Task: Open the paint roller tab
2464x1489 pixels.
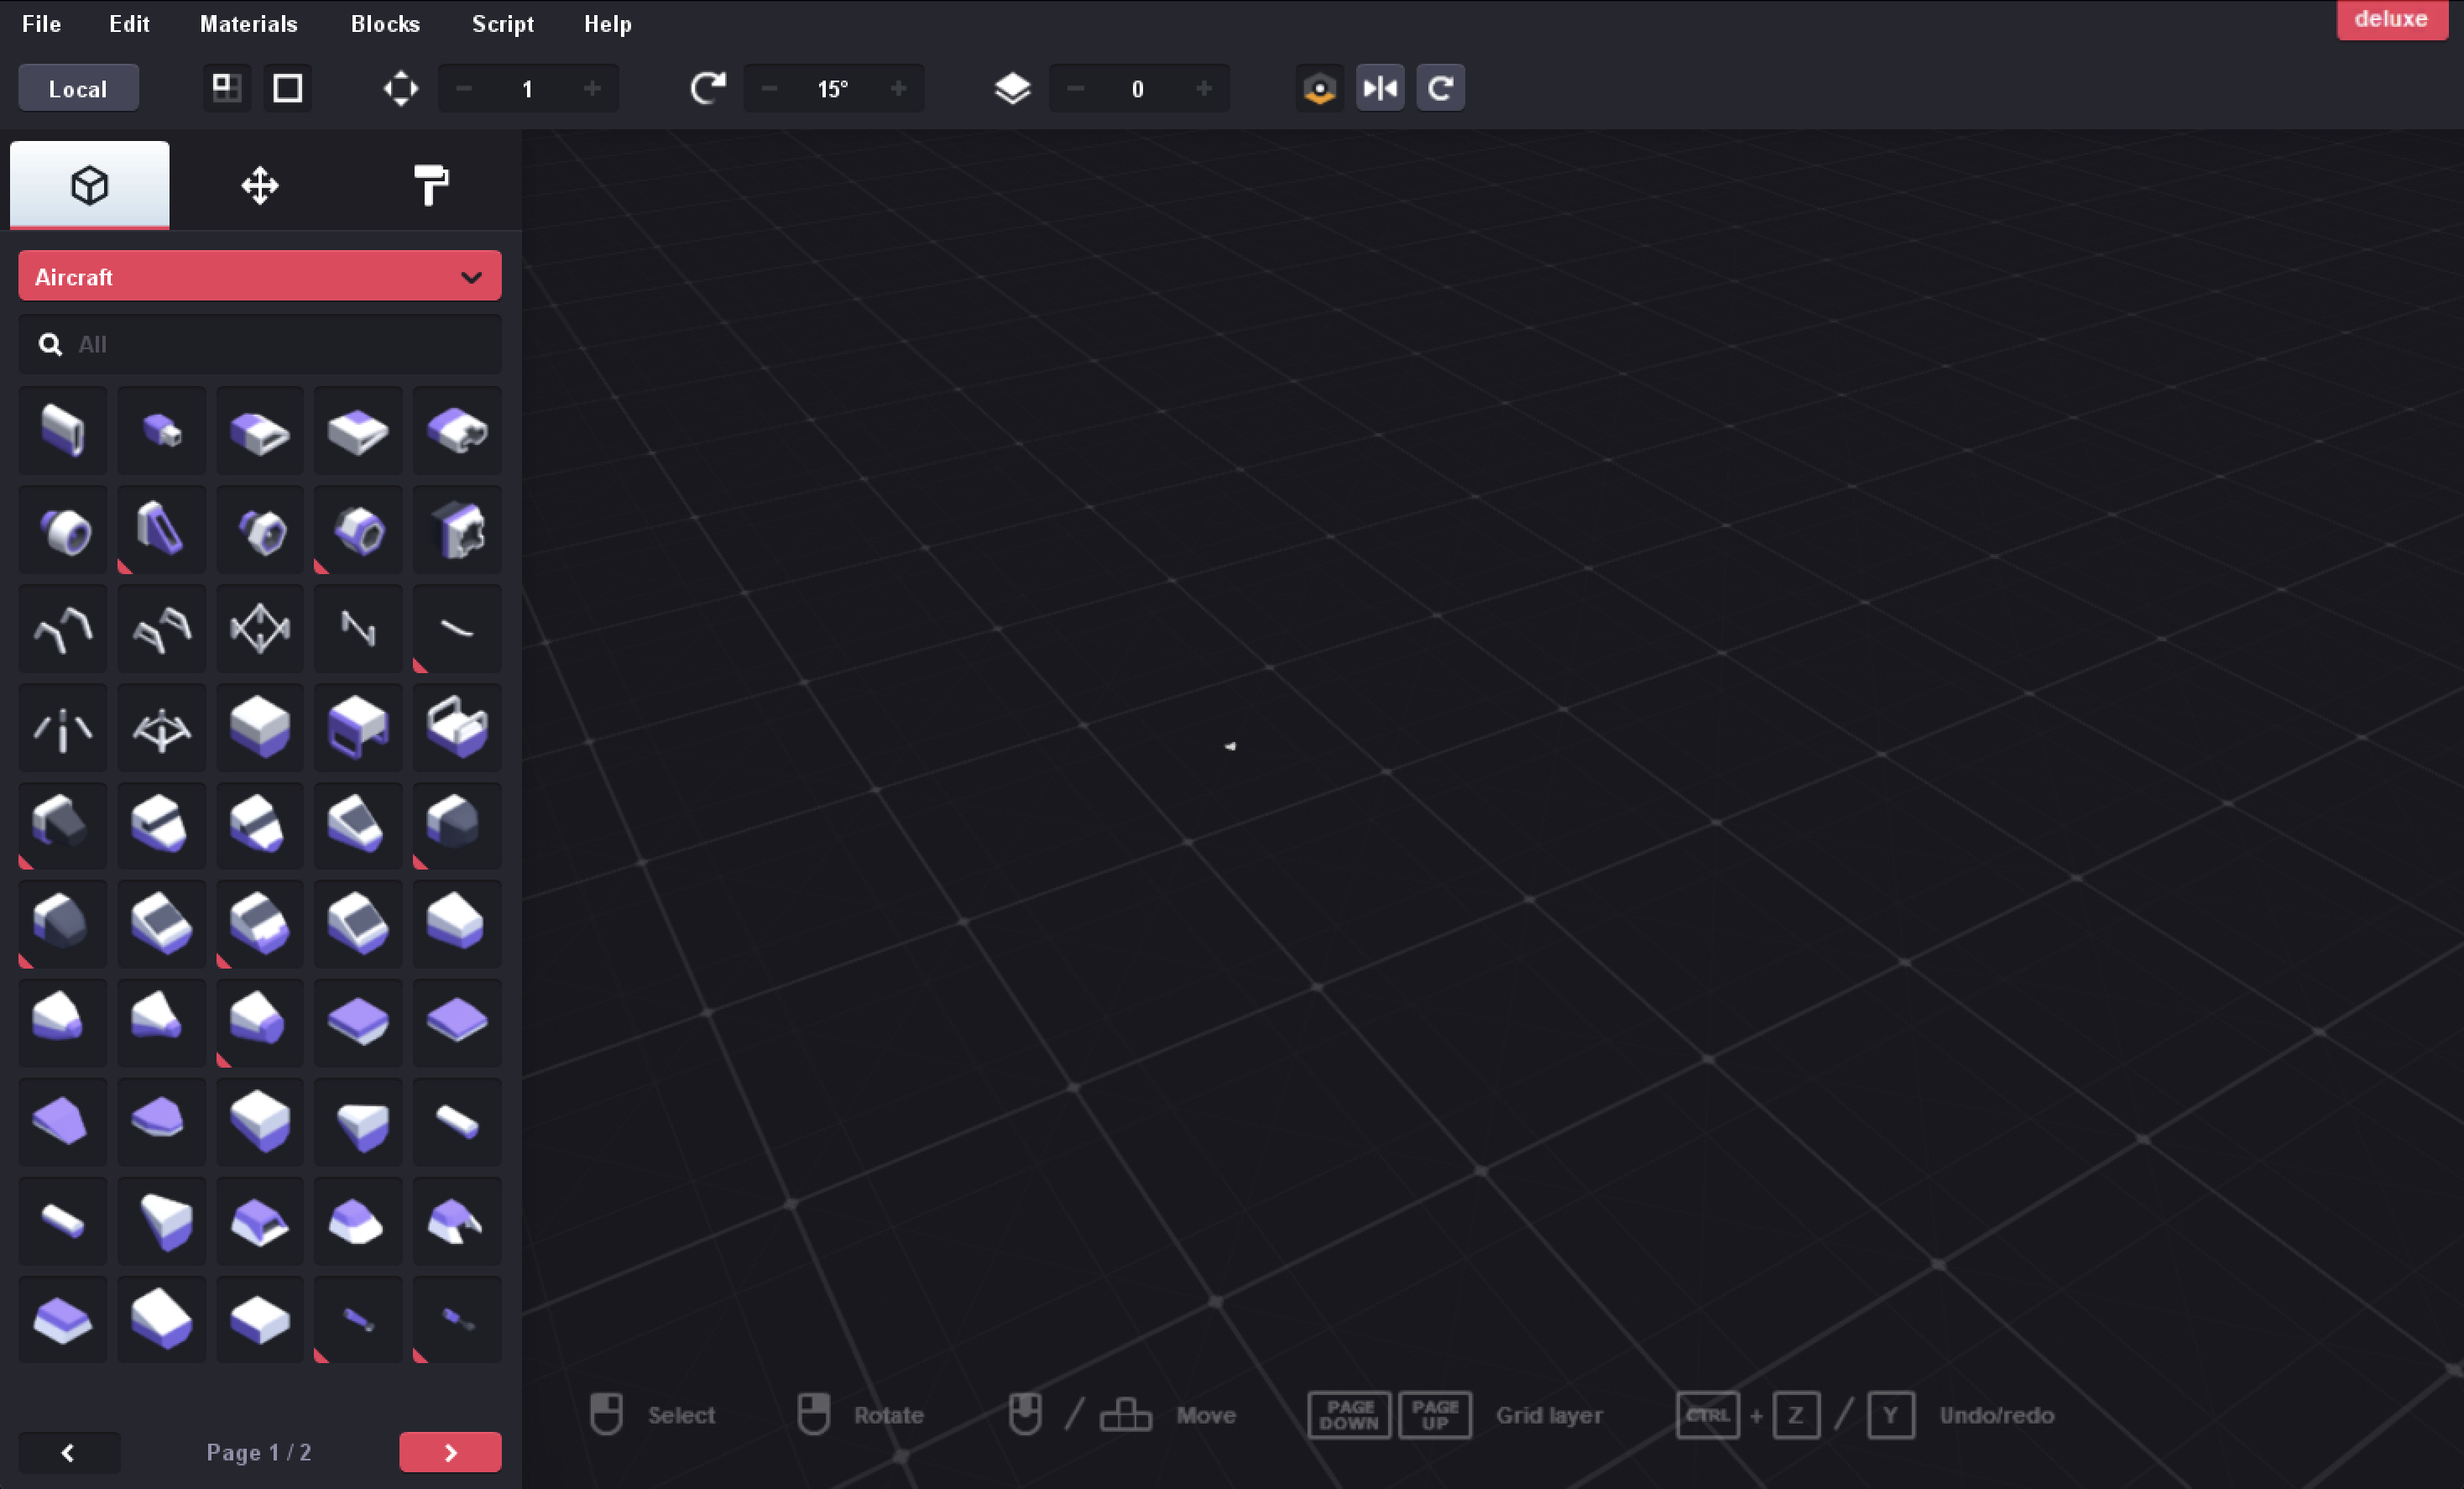Action: (x=430, y=186)
